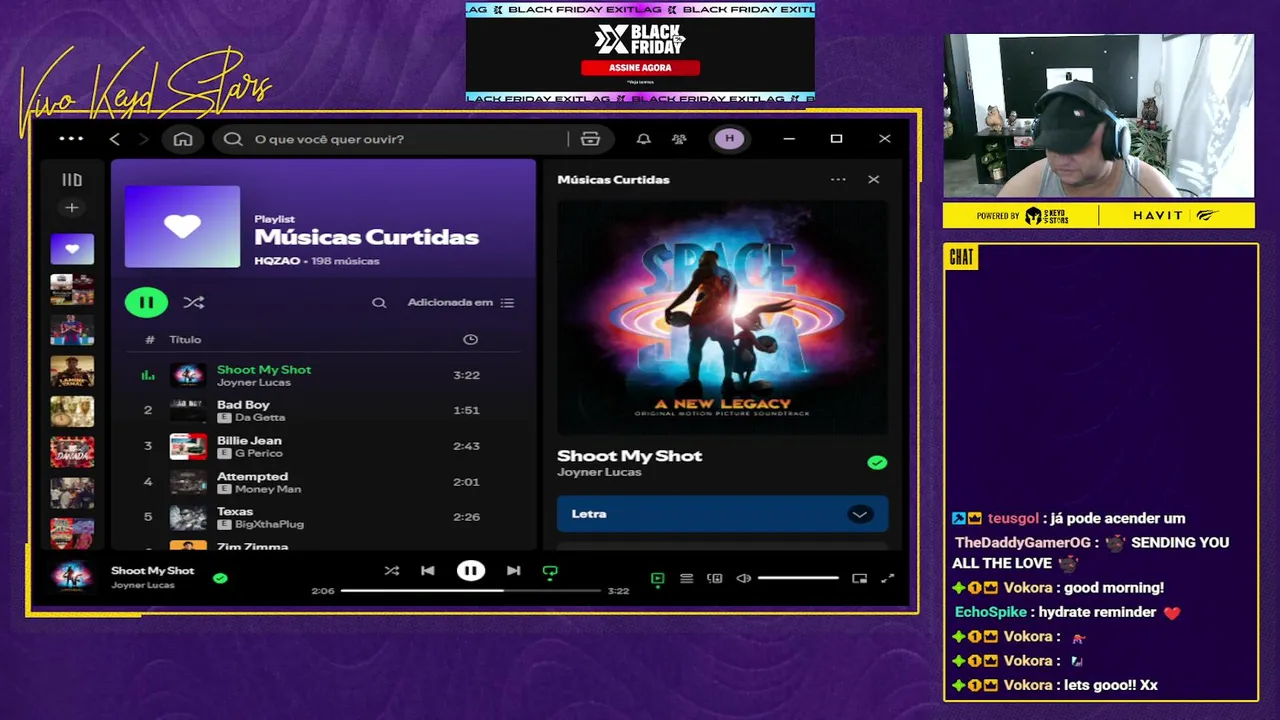Click the 'Músicas Curtidas' playlist heading
Viewport: 1280px width, 720px height.
pyautogui.click(x=366, y=237)
